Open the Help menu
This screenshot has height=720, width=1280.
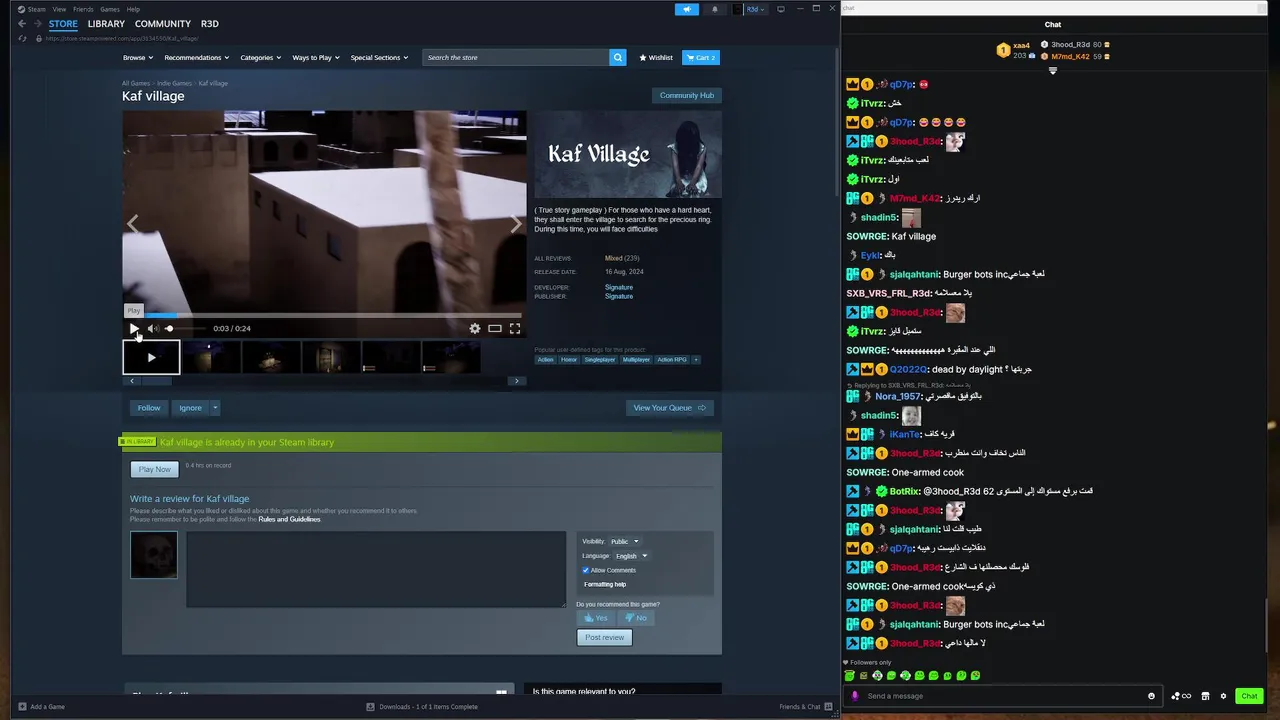point(133,9)
